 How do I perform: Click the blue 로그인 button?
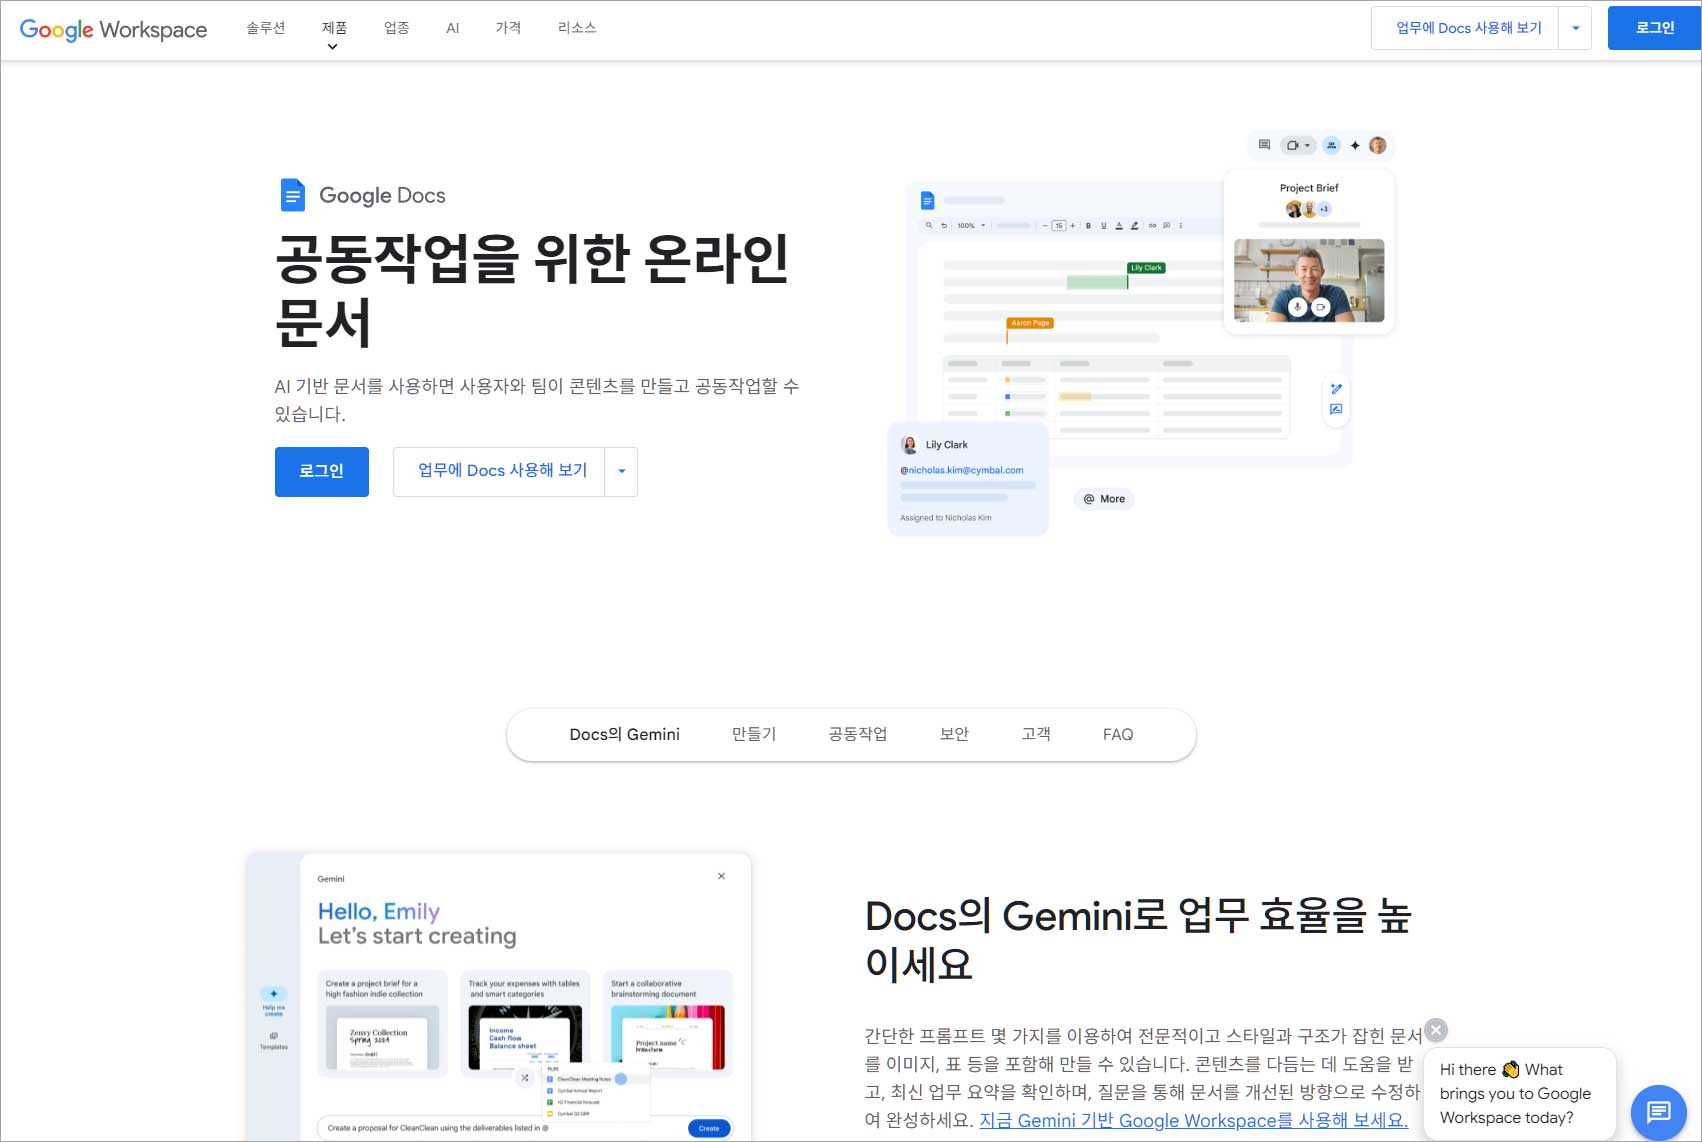click(x=321, y=471)
